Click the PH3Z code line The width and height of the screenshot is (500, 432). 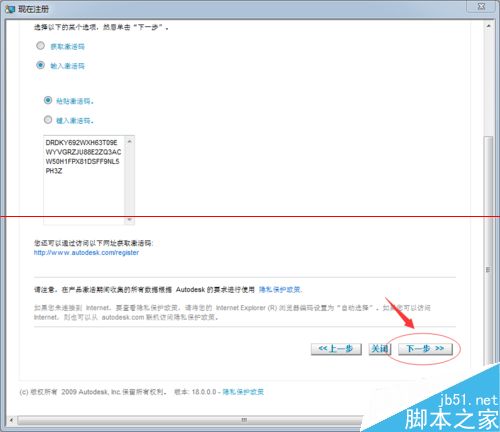54,171
